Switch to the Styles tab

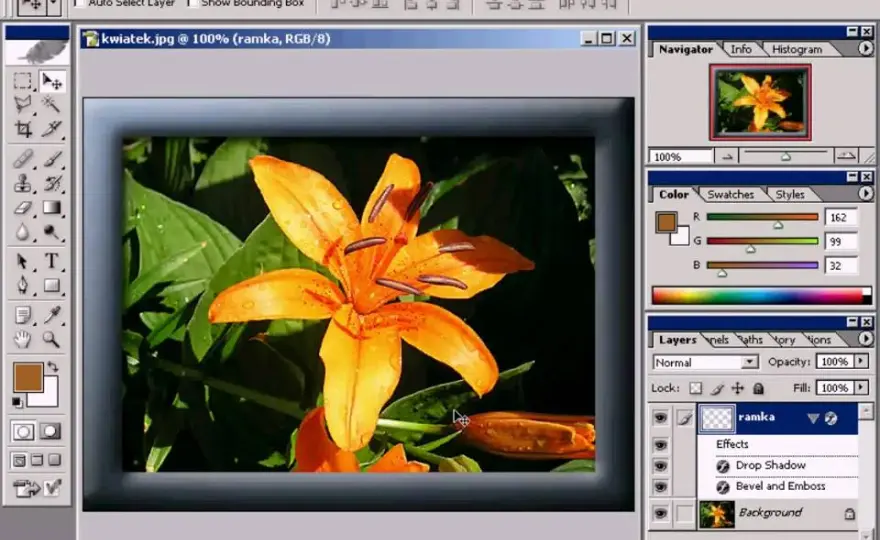coord(790,194)
